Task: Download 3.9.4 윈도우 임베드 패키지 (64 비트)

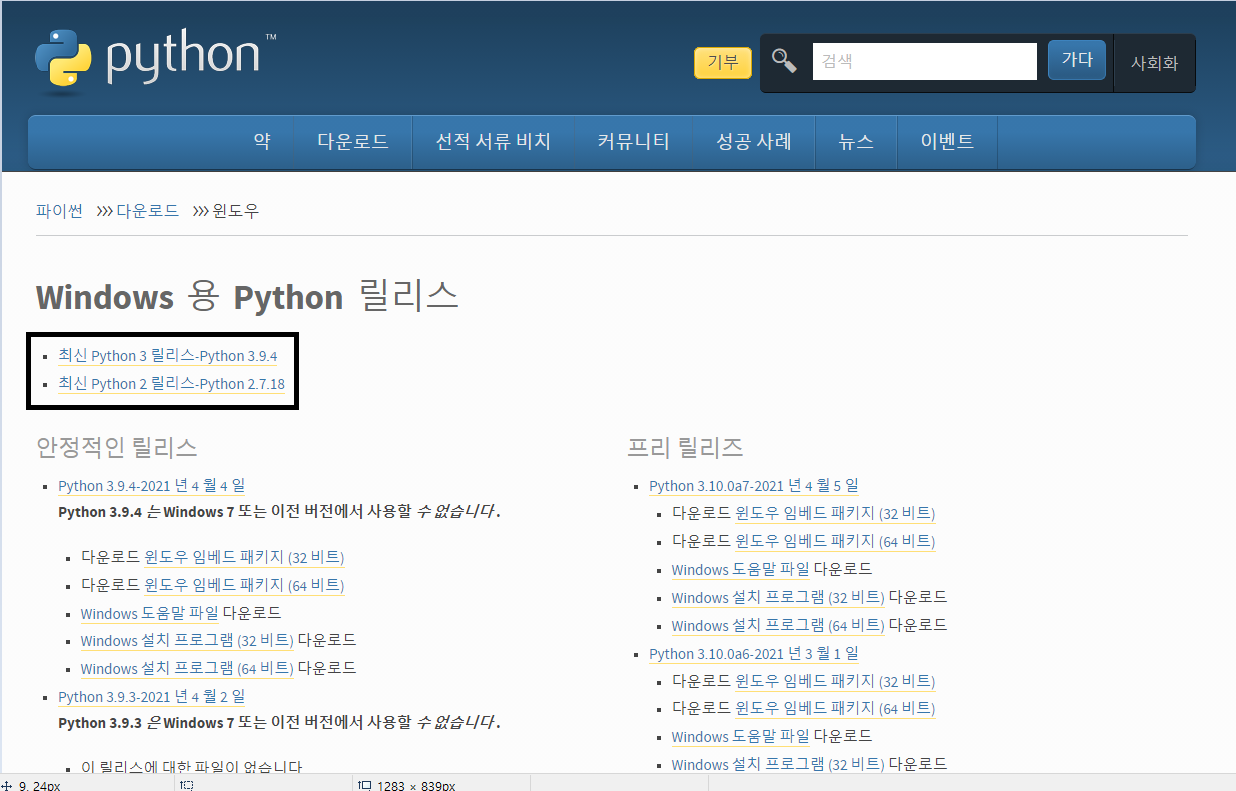Action: point(244,585)
